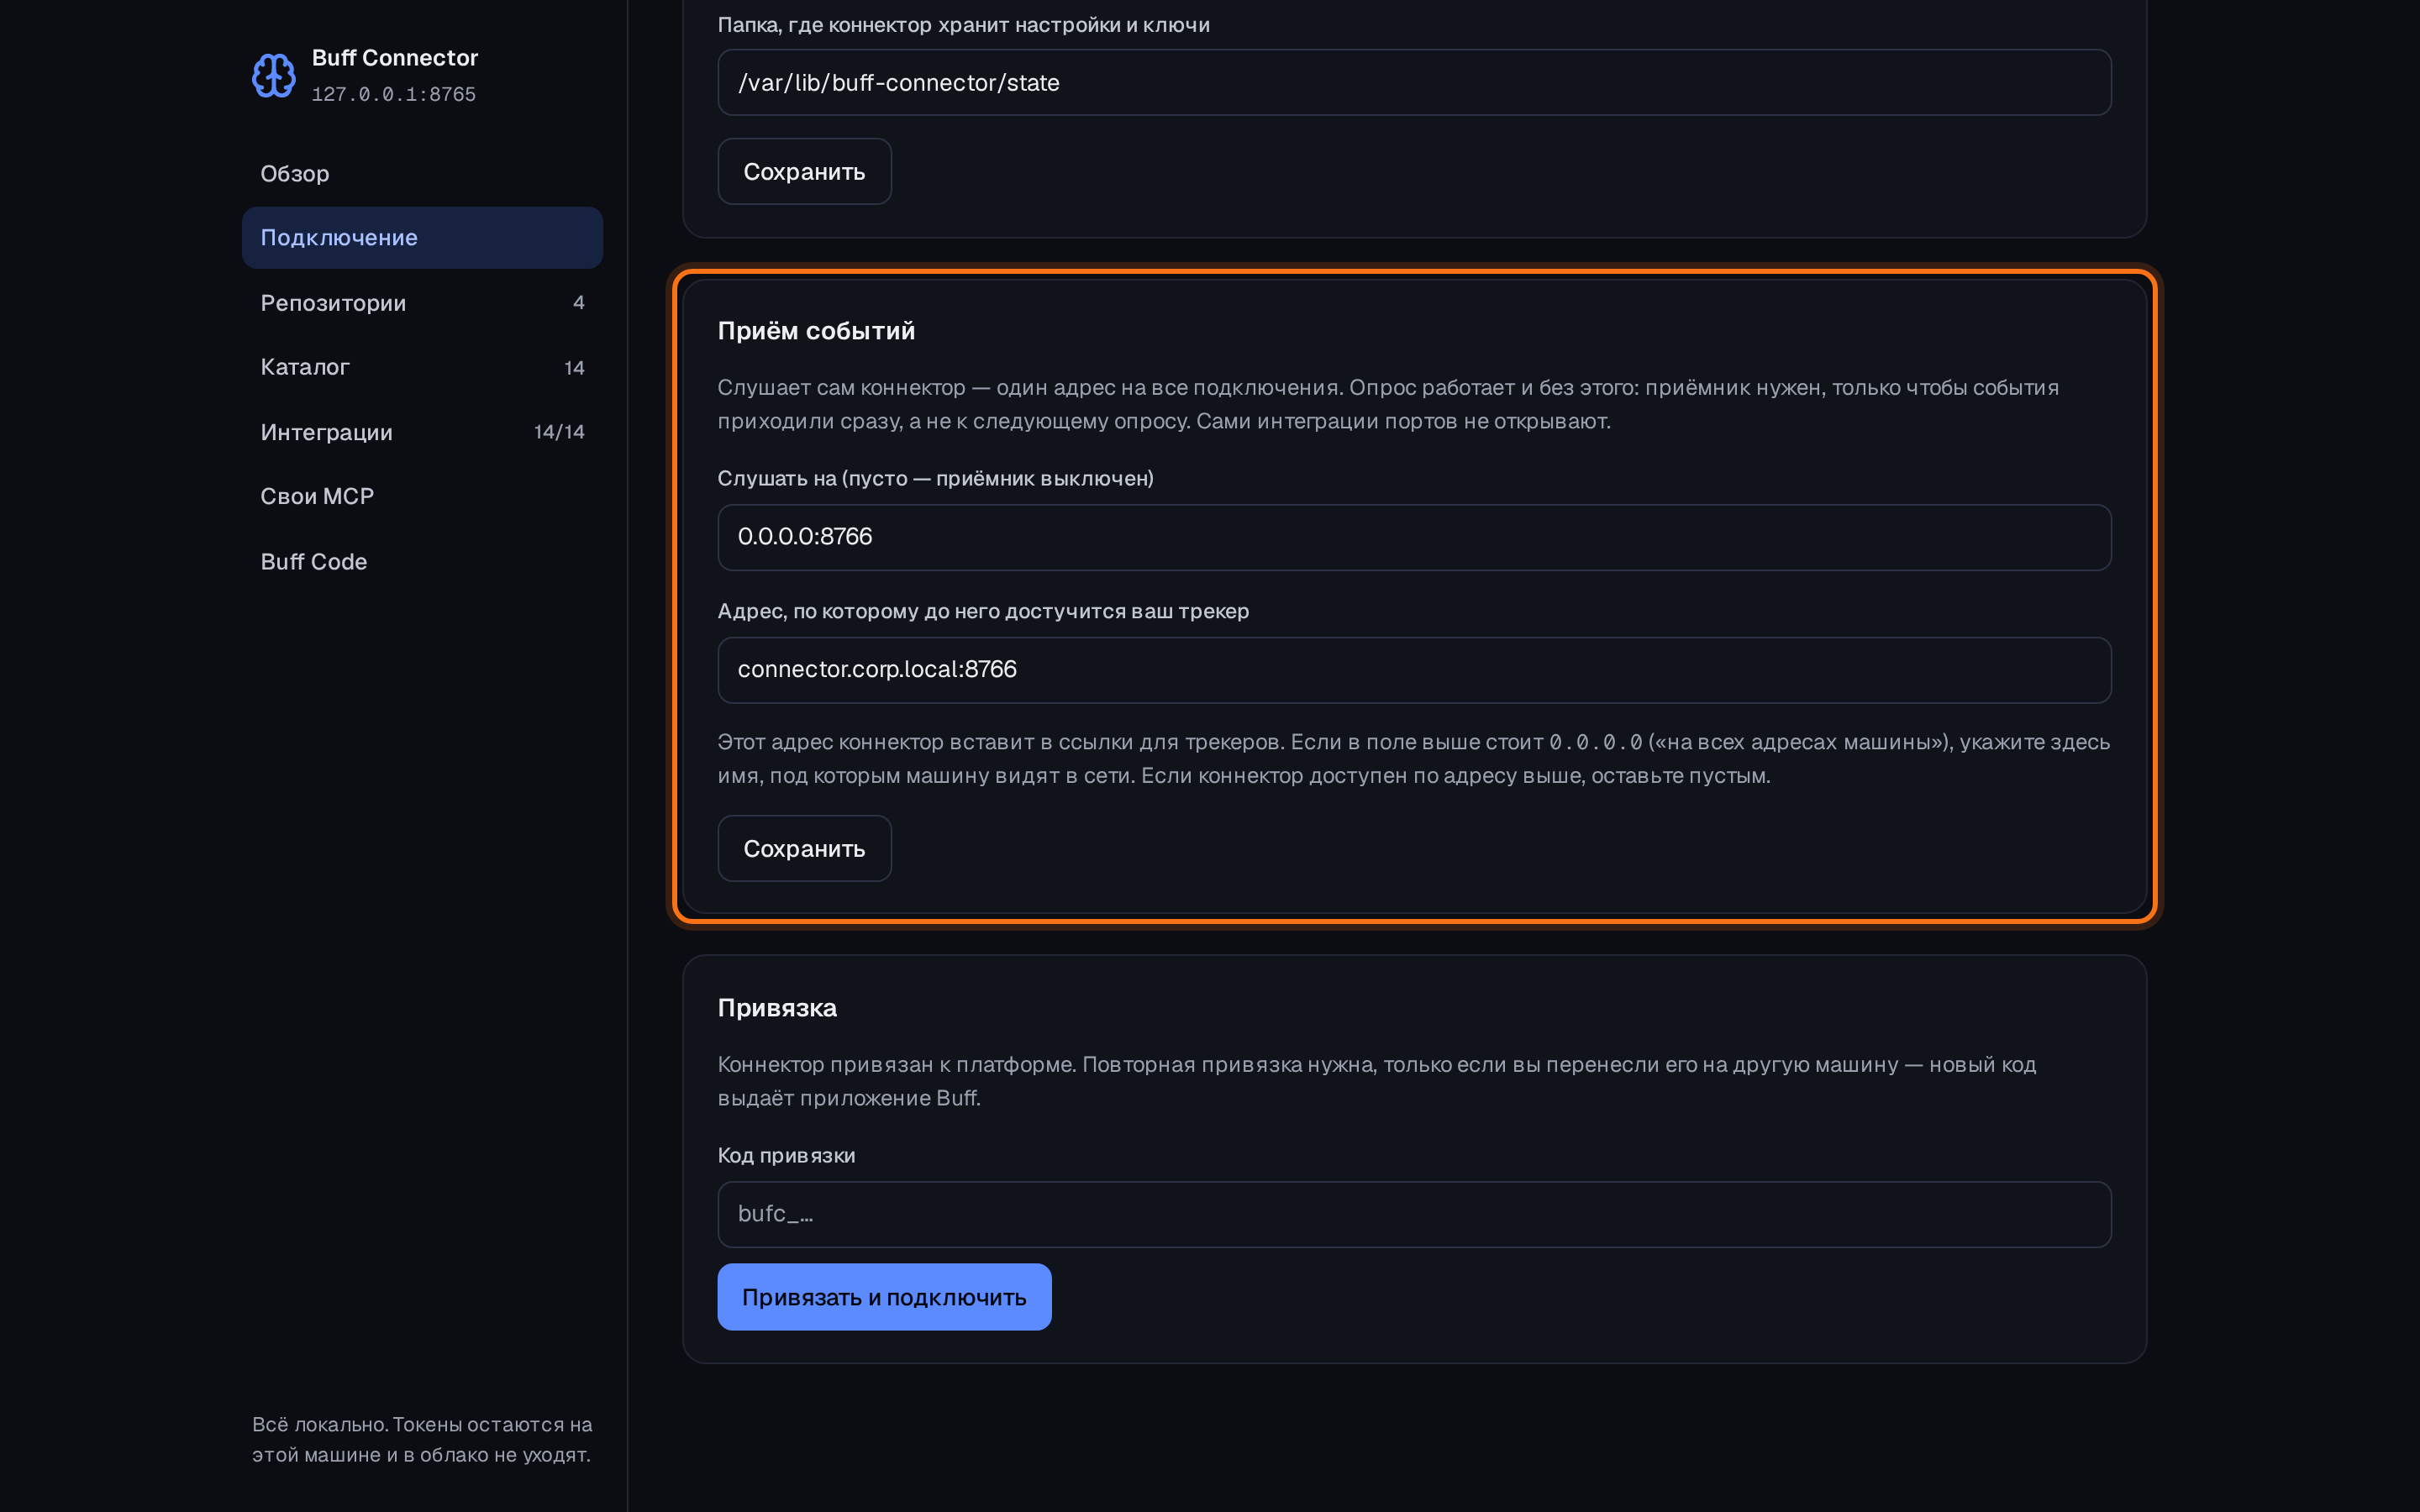2420x1512 pixels.
Task: Click the Всё локально footer note
Action: (422, 1439)
